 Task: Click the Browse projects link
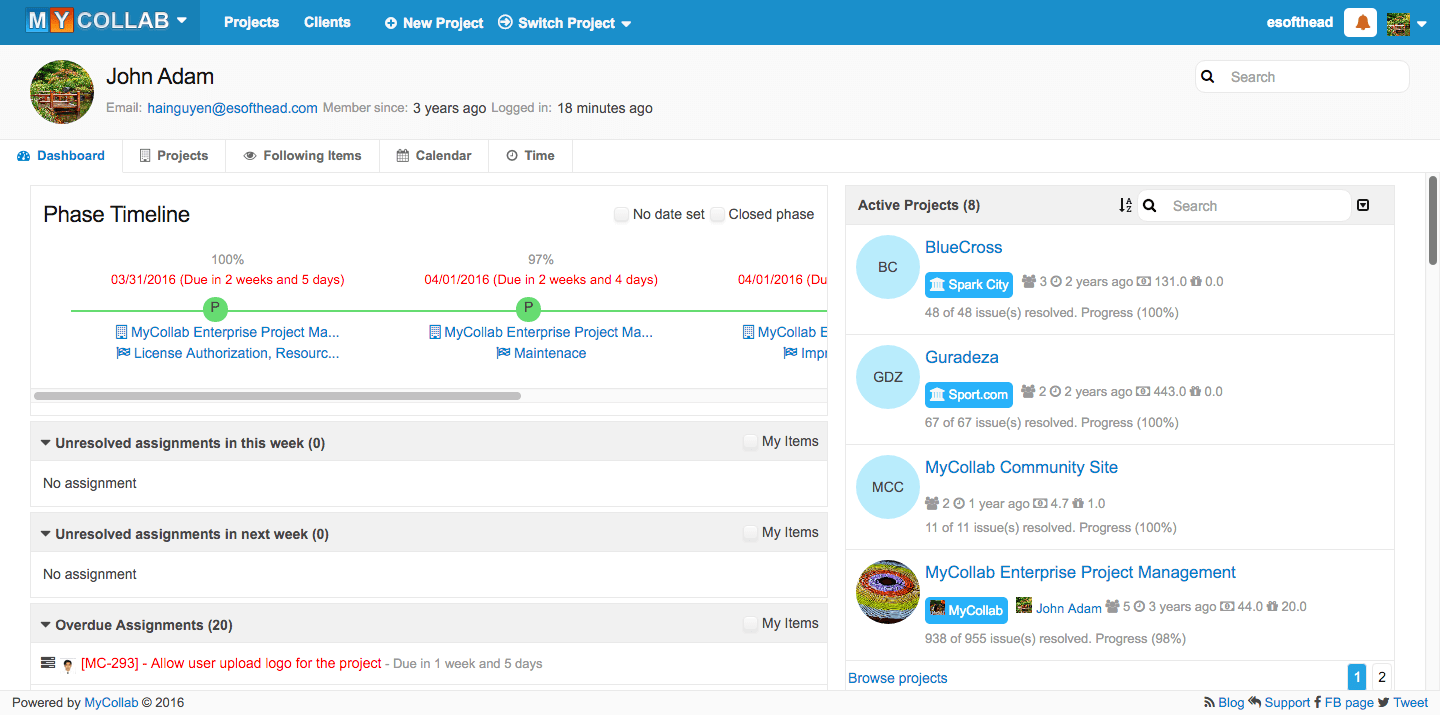897,678
